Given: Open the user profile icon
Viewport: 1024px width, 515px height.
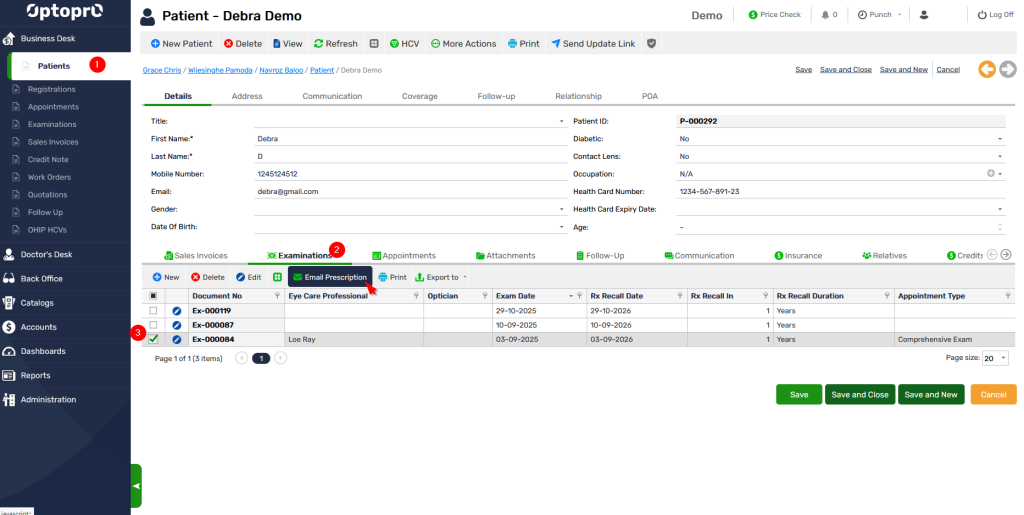Looking at the screenshot, I should pos(923,15).
